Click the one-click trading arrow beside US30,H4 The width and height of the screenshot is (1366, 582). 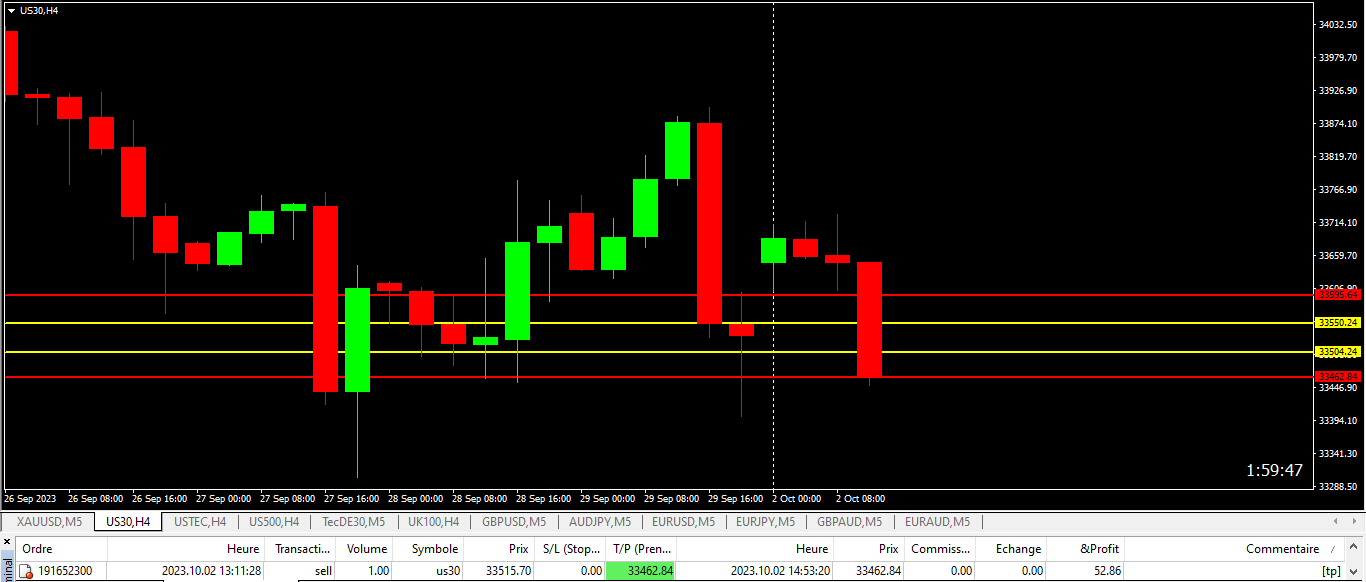pyautogui.click(x=11, y=10)
